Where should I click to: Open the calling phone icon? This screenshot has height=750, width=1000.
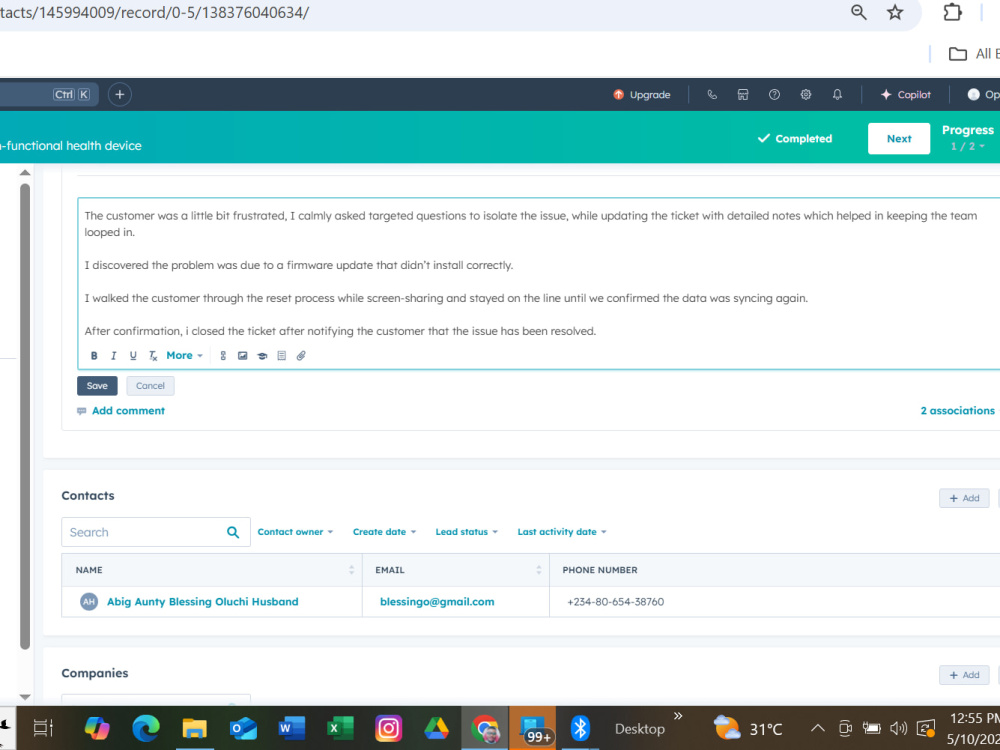(x=712, y=94)
